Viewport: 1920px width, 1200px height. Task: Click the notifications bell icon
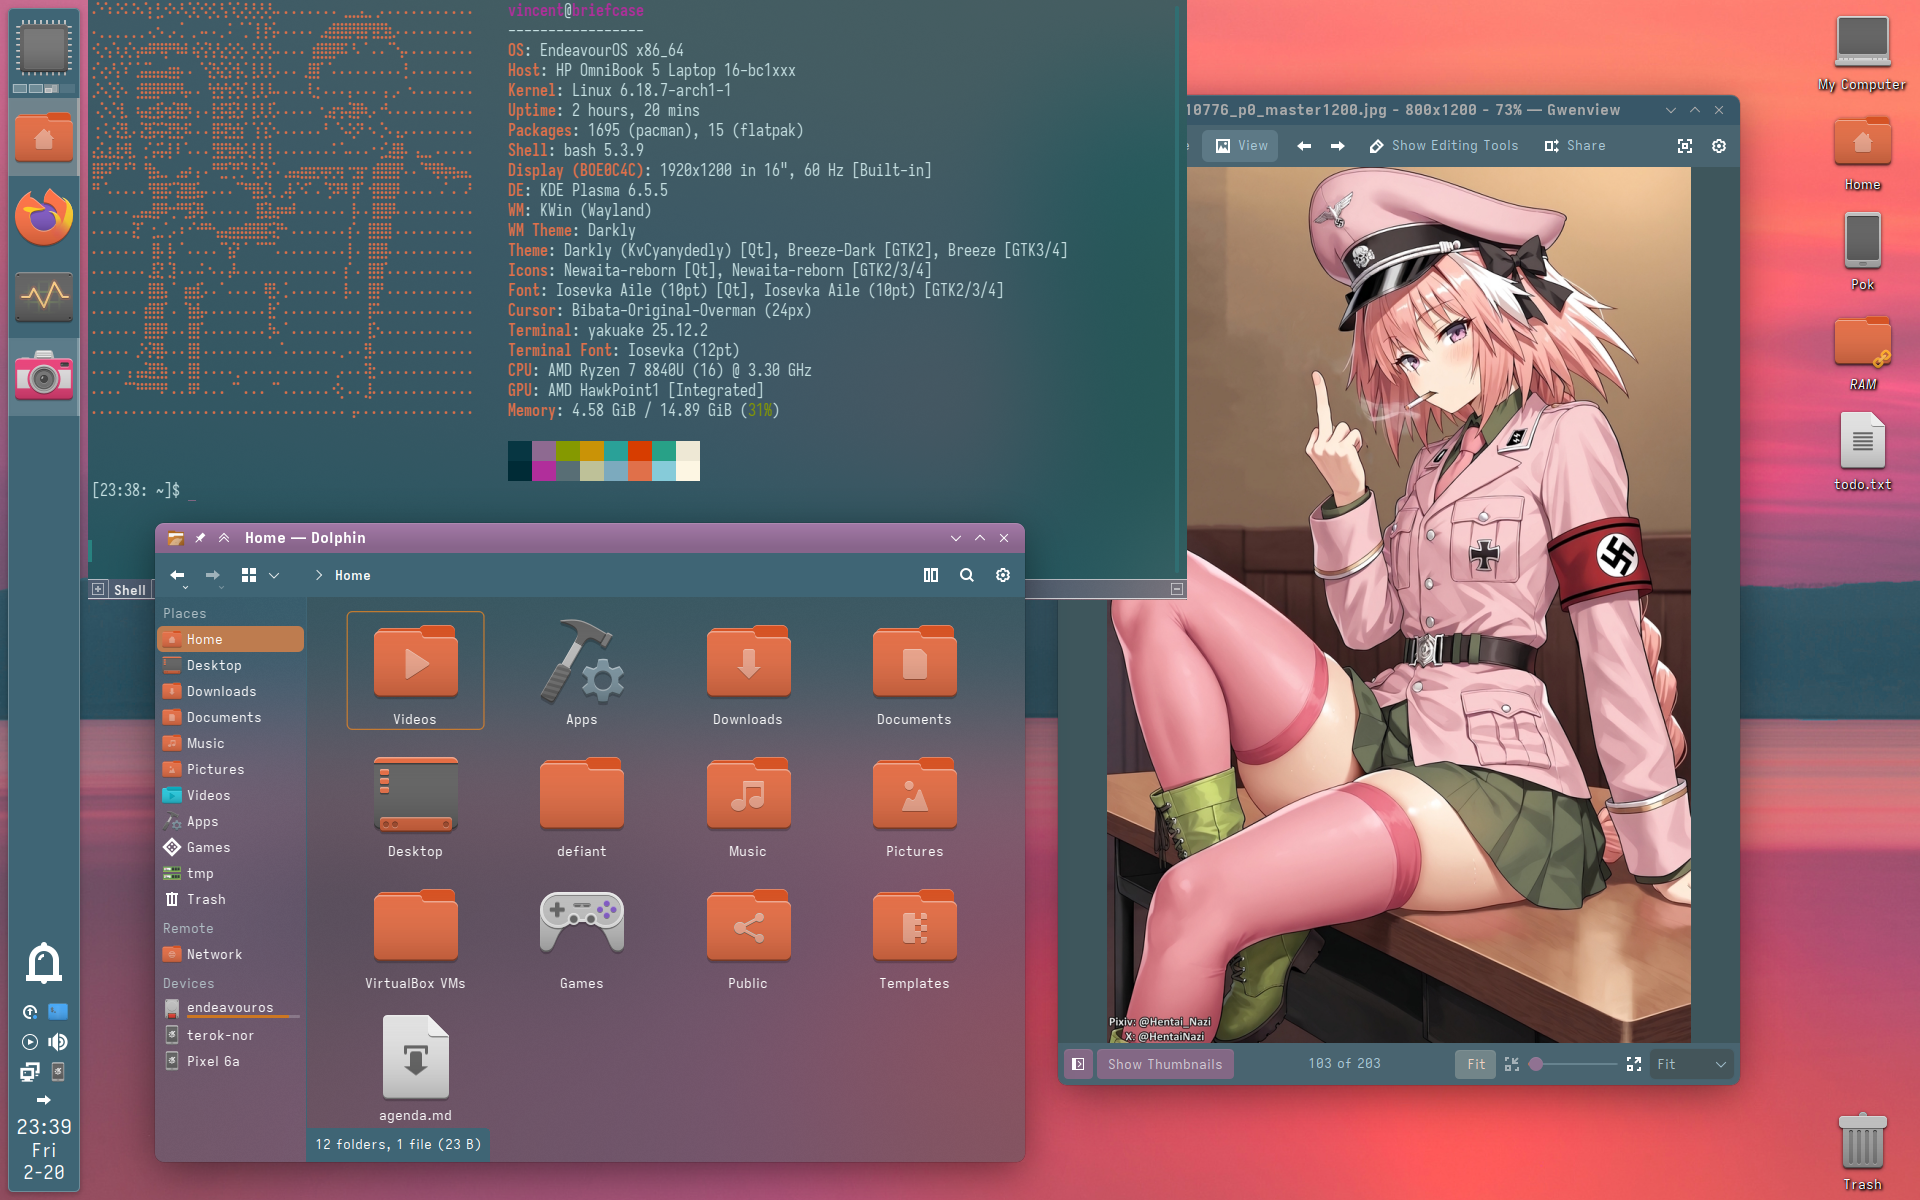click(x=44, y=963)
